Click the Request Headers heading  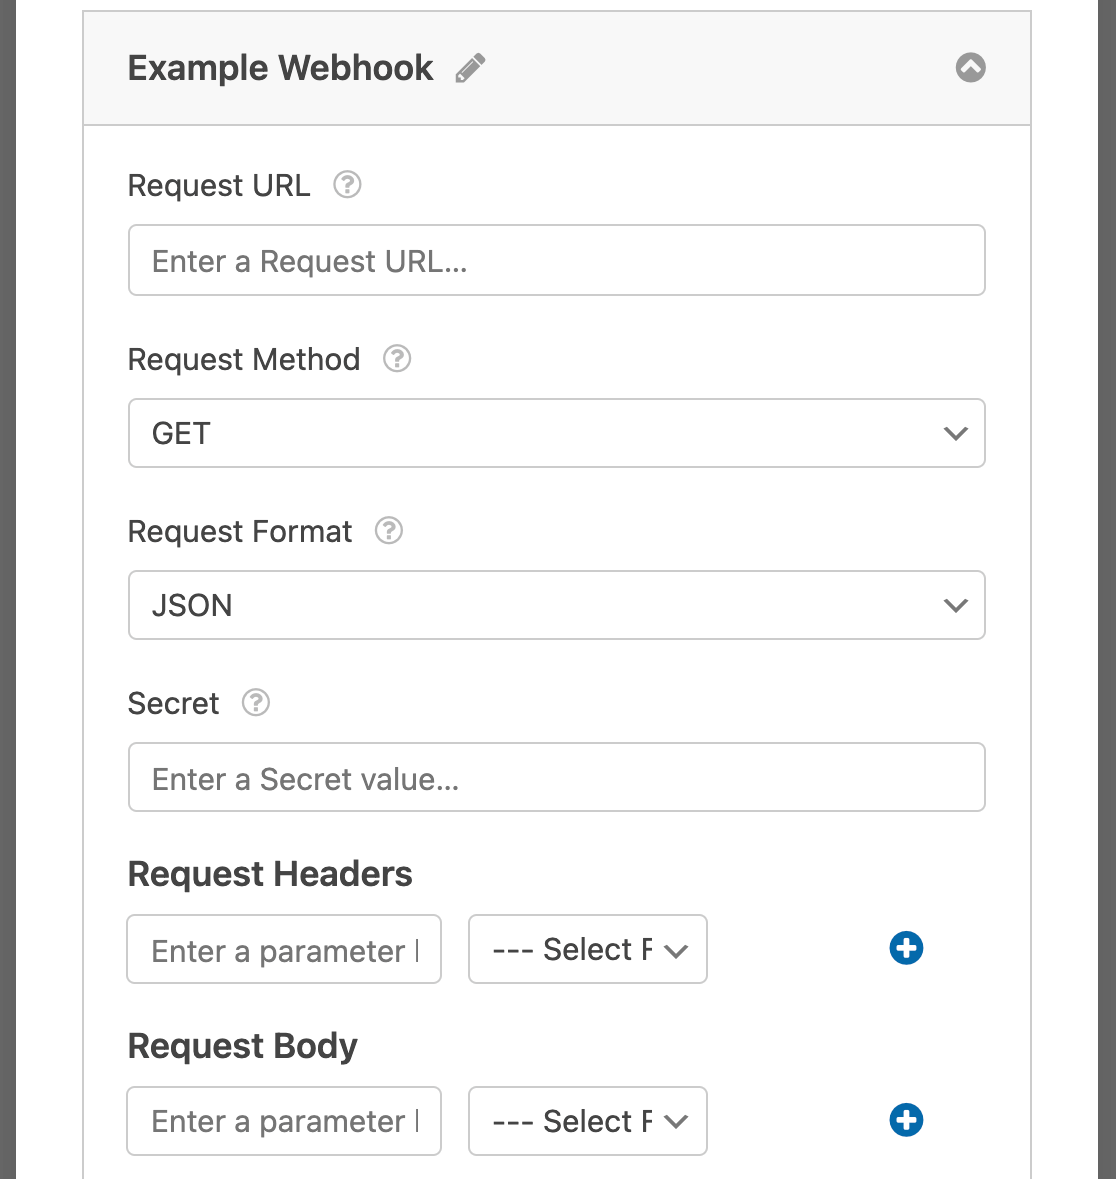[270, 873]
